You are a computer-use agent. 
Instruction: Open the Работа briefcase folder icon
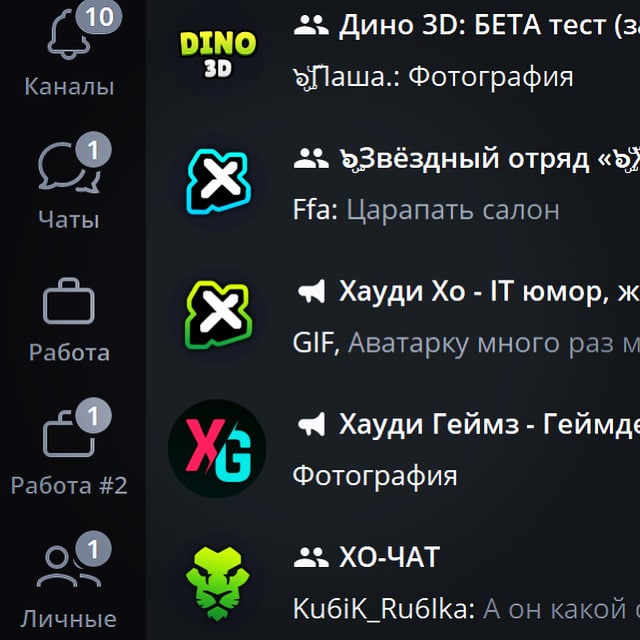[69, 301]
